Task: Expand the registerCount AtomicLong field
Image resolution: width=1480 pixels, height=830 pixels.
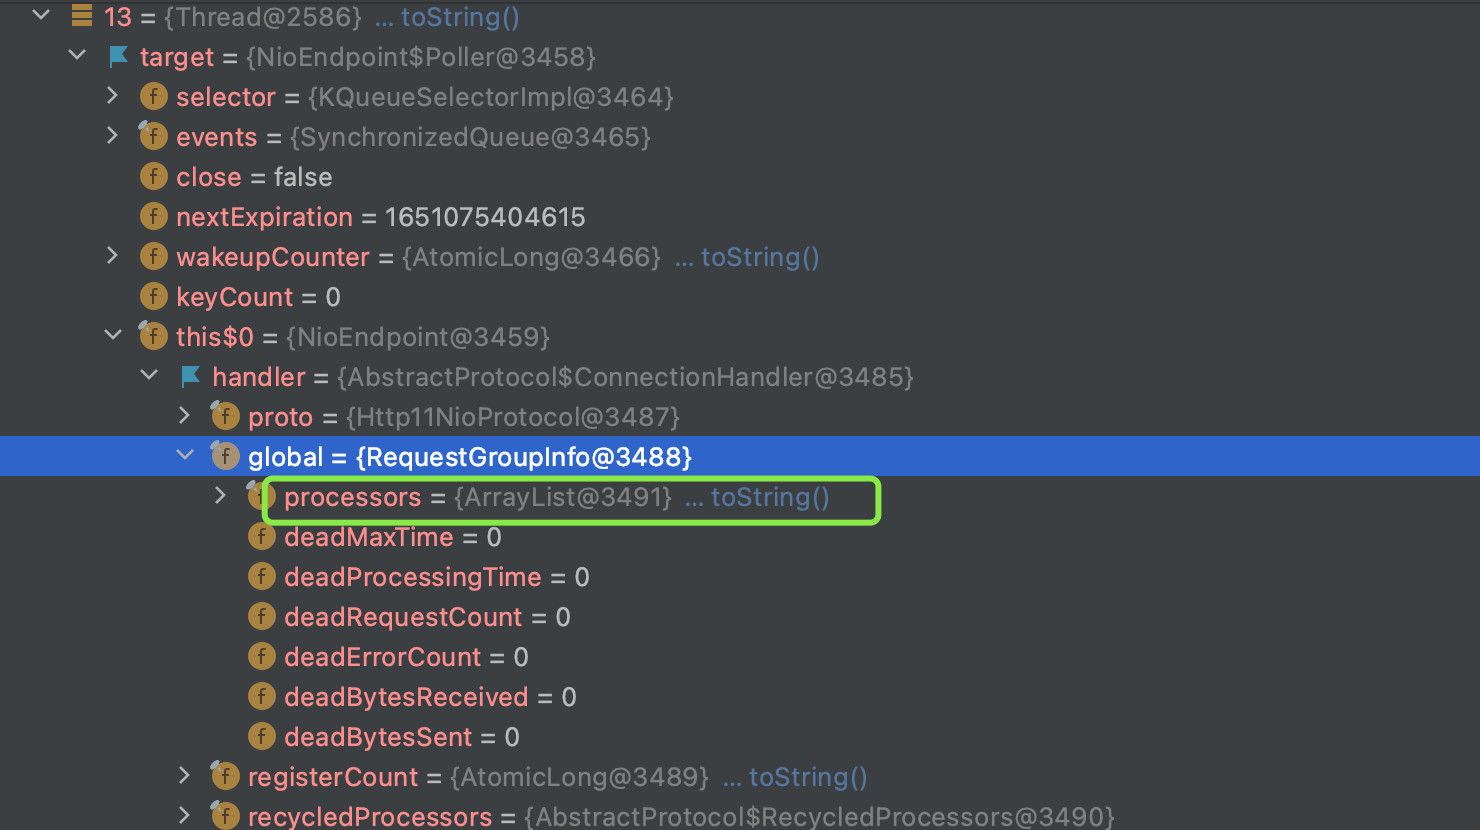Action: [184, 775]
